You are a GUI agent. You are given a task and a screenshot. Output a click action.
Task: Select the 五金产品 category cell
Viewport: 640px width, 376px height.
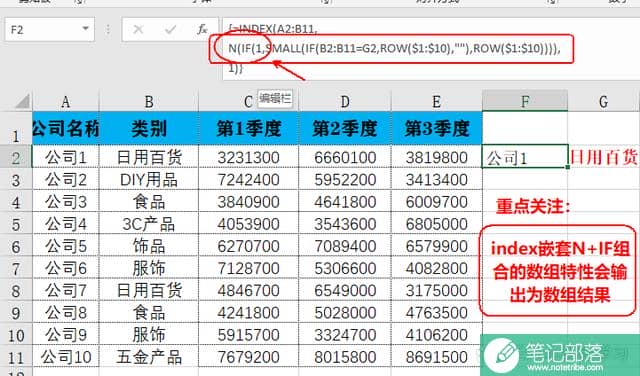[149, 357]
